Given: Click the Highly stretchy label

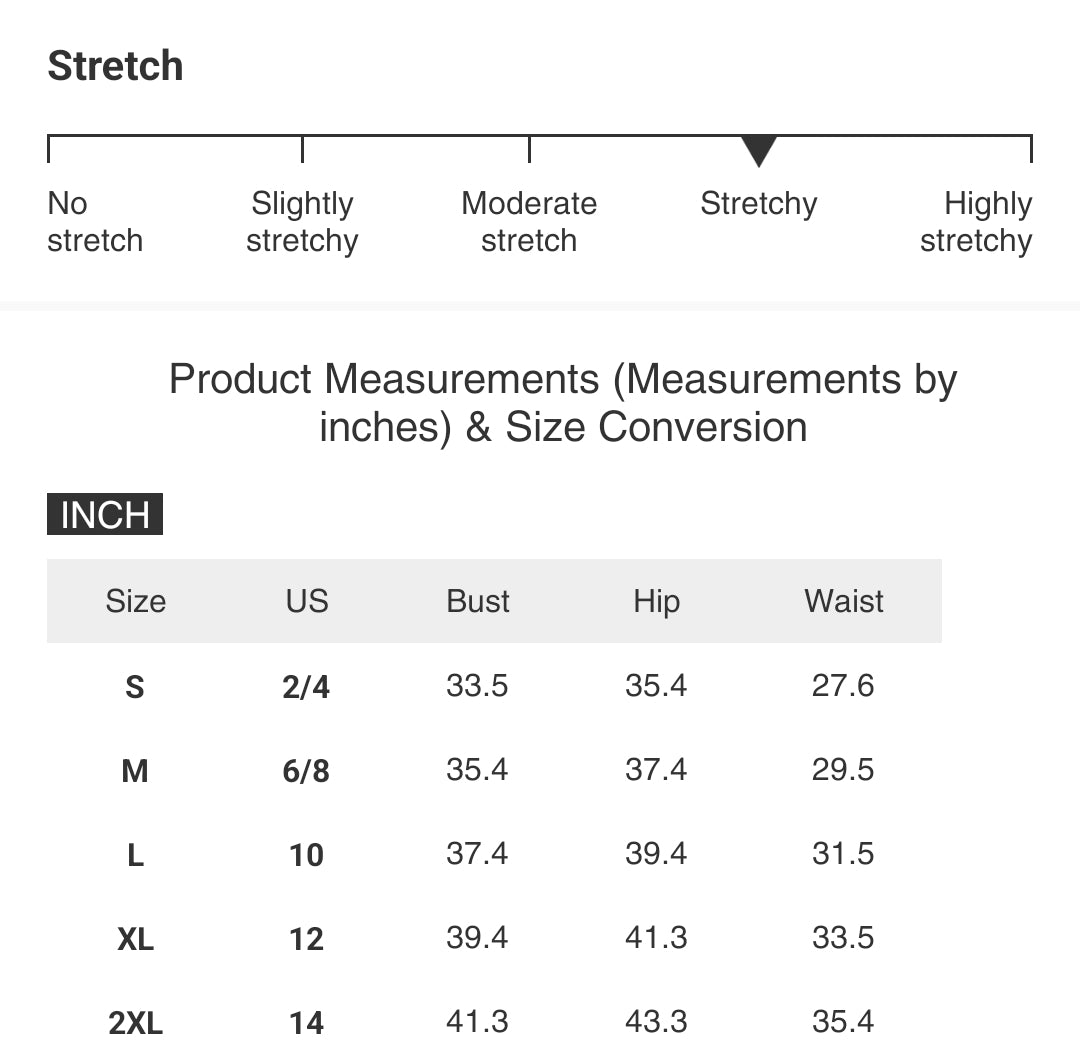Looking at the screenshot, I should 976,222.
